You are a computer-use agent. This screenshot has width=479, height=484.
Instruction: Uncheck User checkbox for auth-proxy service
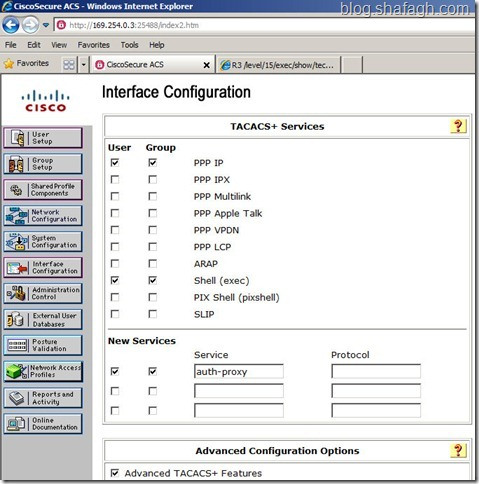[115, 371]
